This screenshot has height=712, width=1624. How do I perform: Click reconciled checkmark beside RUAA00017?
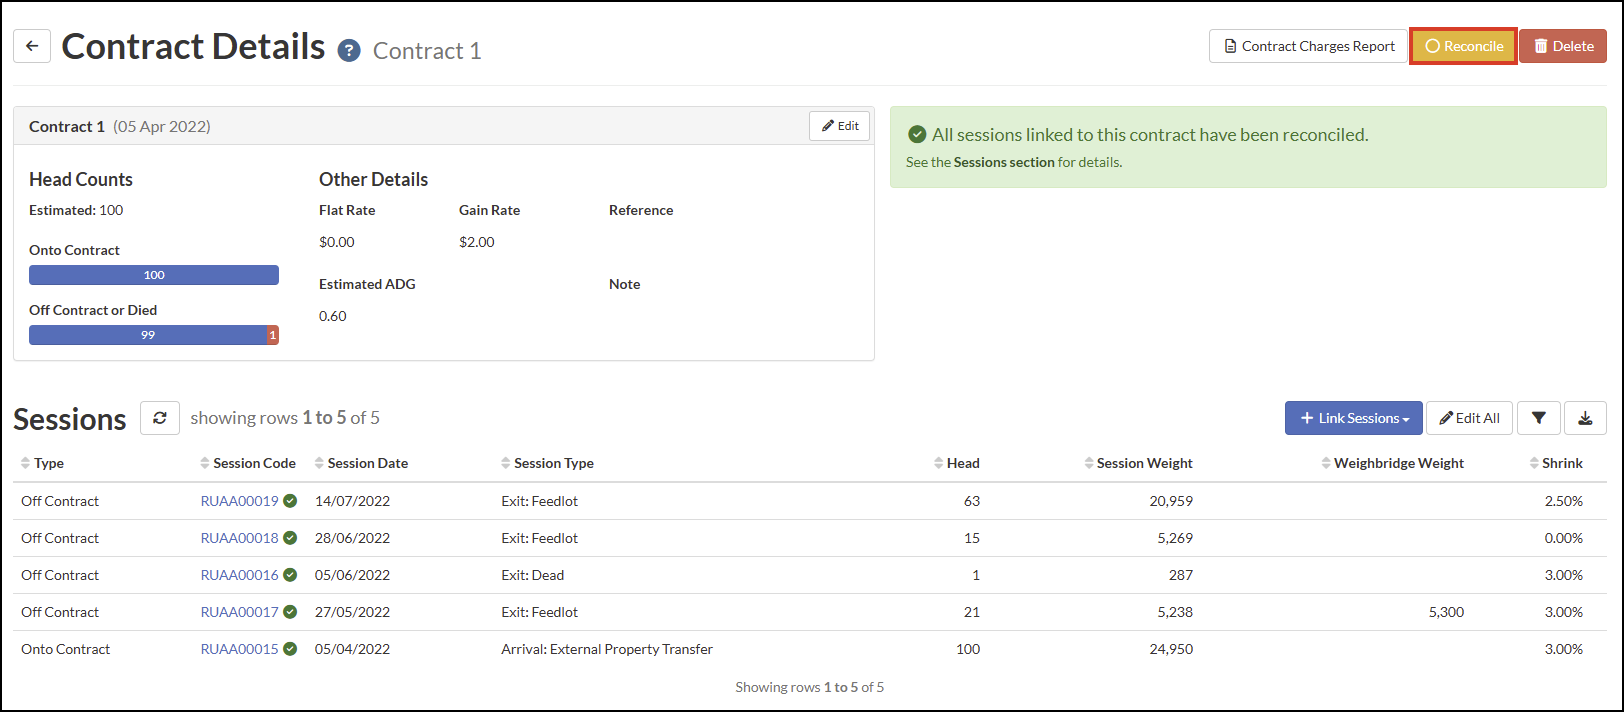click(290, 612)
